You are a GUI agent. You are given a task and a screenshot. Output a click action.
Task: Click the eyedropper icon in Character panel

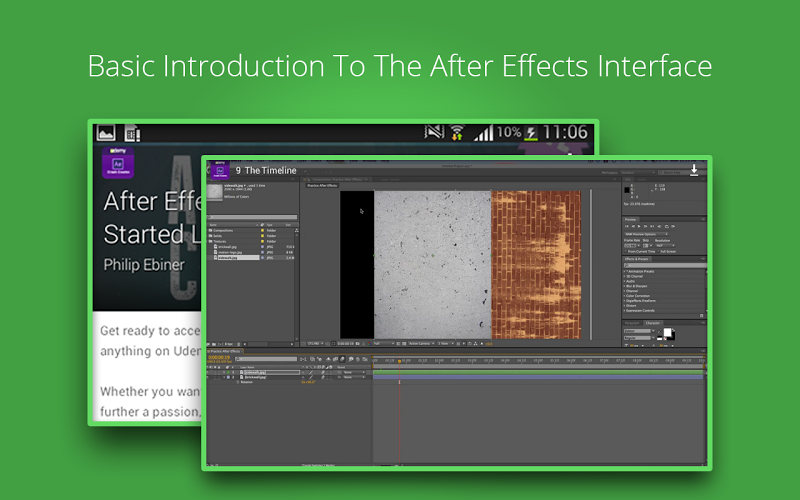point(660,331)
